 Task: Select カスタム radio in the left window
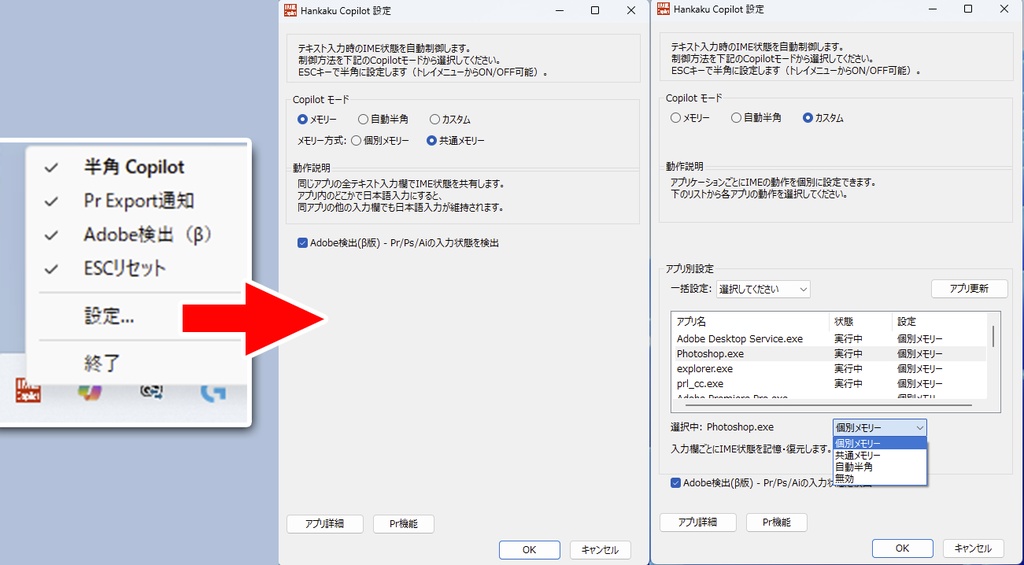tap(450, 120)
